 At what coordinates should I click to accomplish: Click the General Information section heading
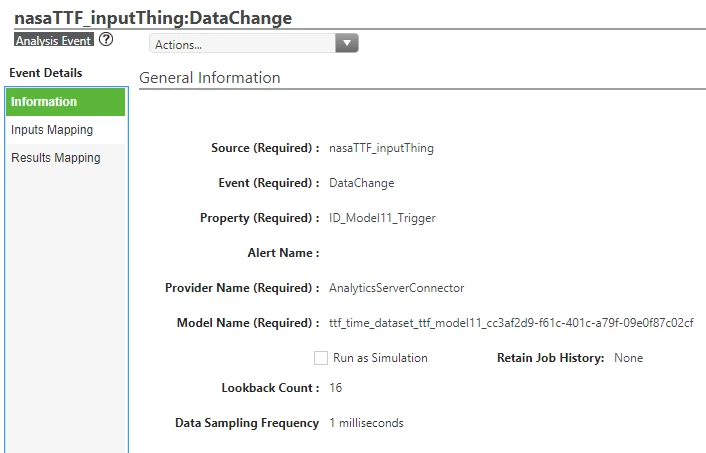click(x=210, y=77)
